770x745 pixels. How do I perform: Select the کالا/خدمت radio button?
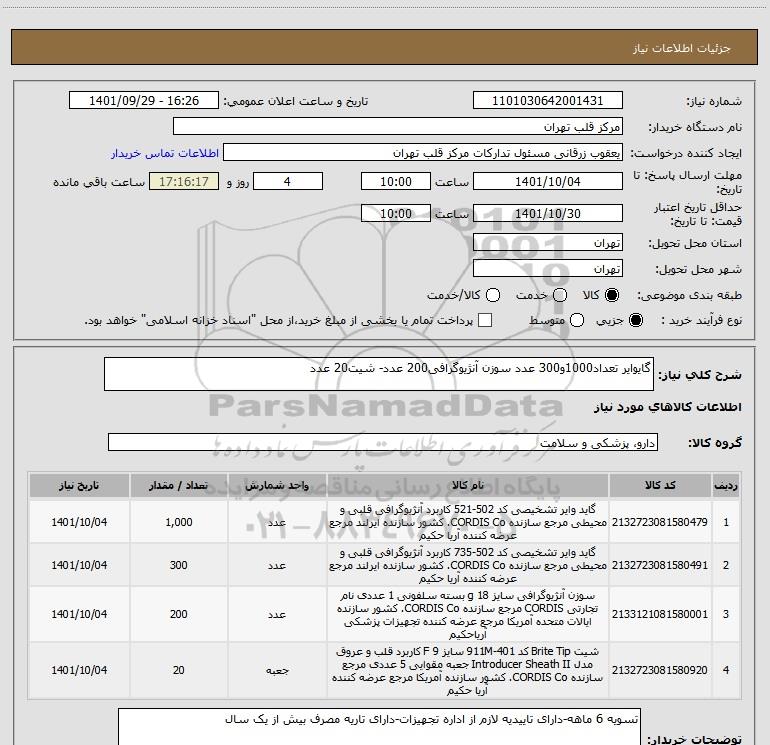(493, 295)
